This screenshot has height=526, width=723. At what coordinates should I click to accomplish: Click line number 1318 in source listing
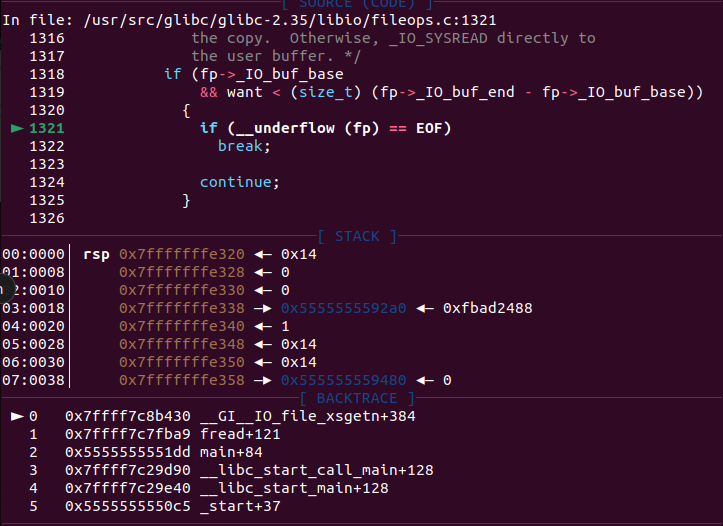[x=47, y=74]
